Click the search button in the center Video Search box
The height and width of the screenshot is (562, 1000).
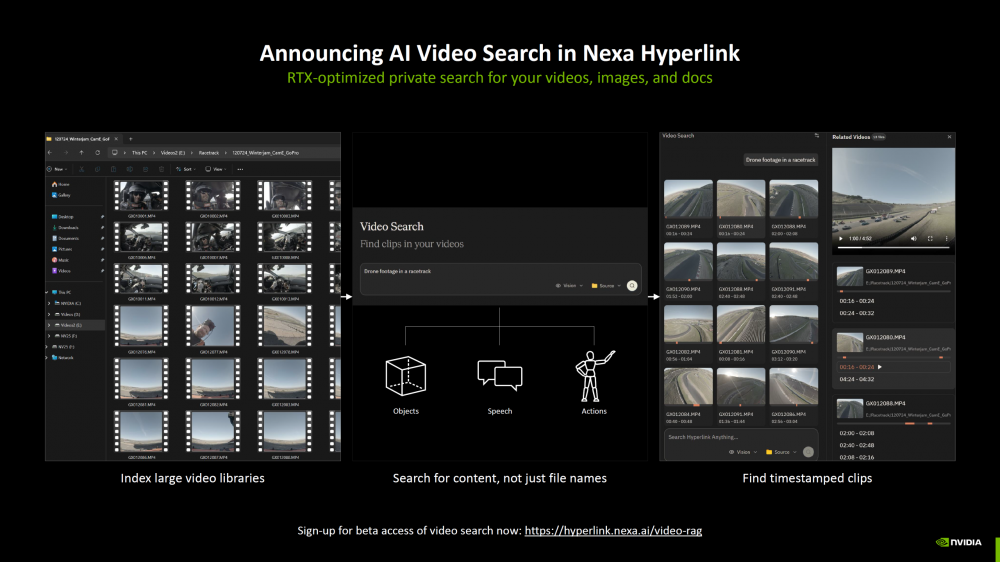pos(631,285)
